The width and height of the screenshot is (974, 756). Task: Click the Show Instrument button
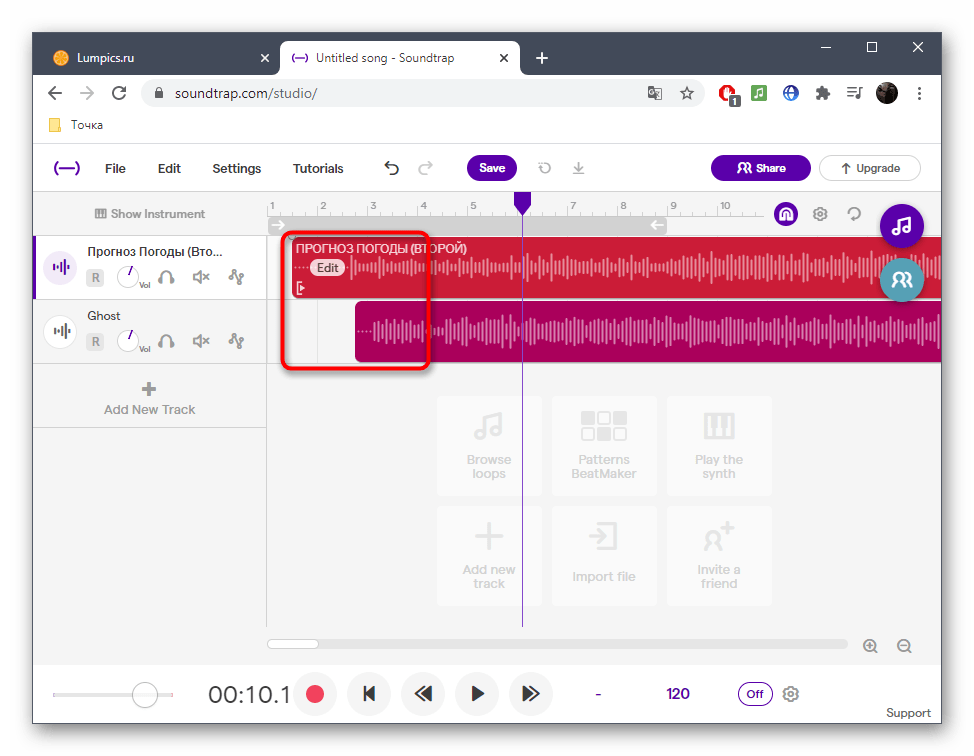pos(150,214)
